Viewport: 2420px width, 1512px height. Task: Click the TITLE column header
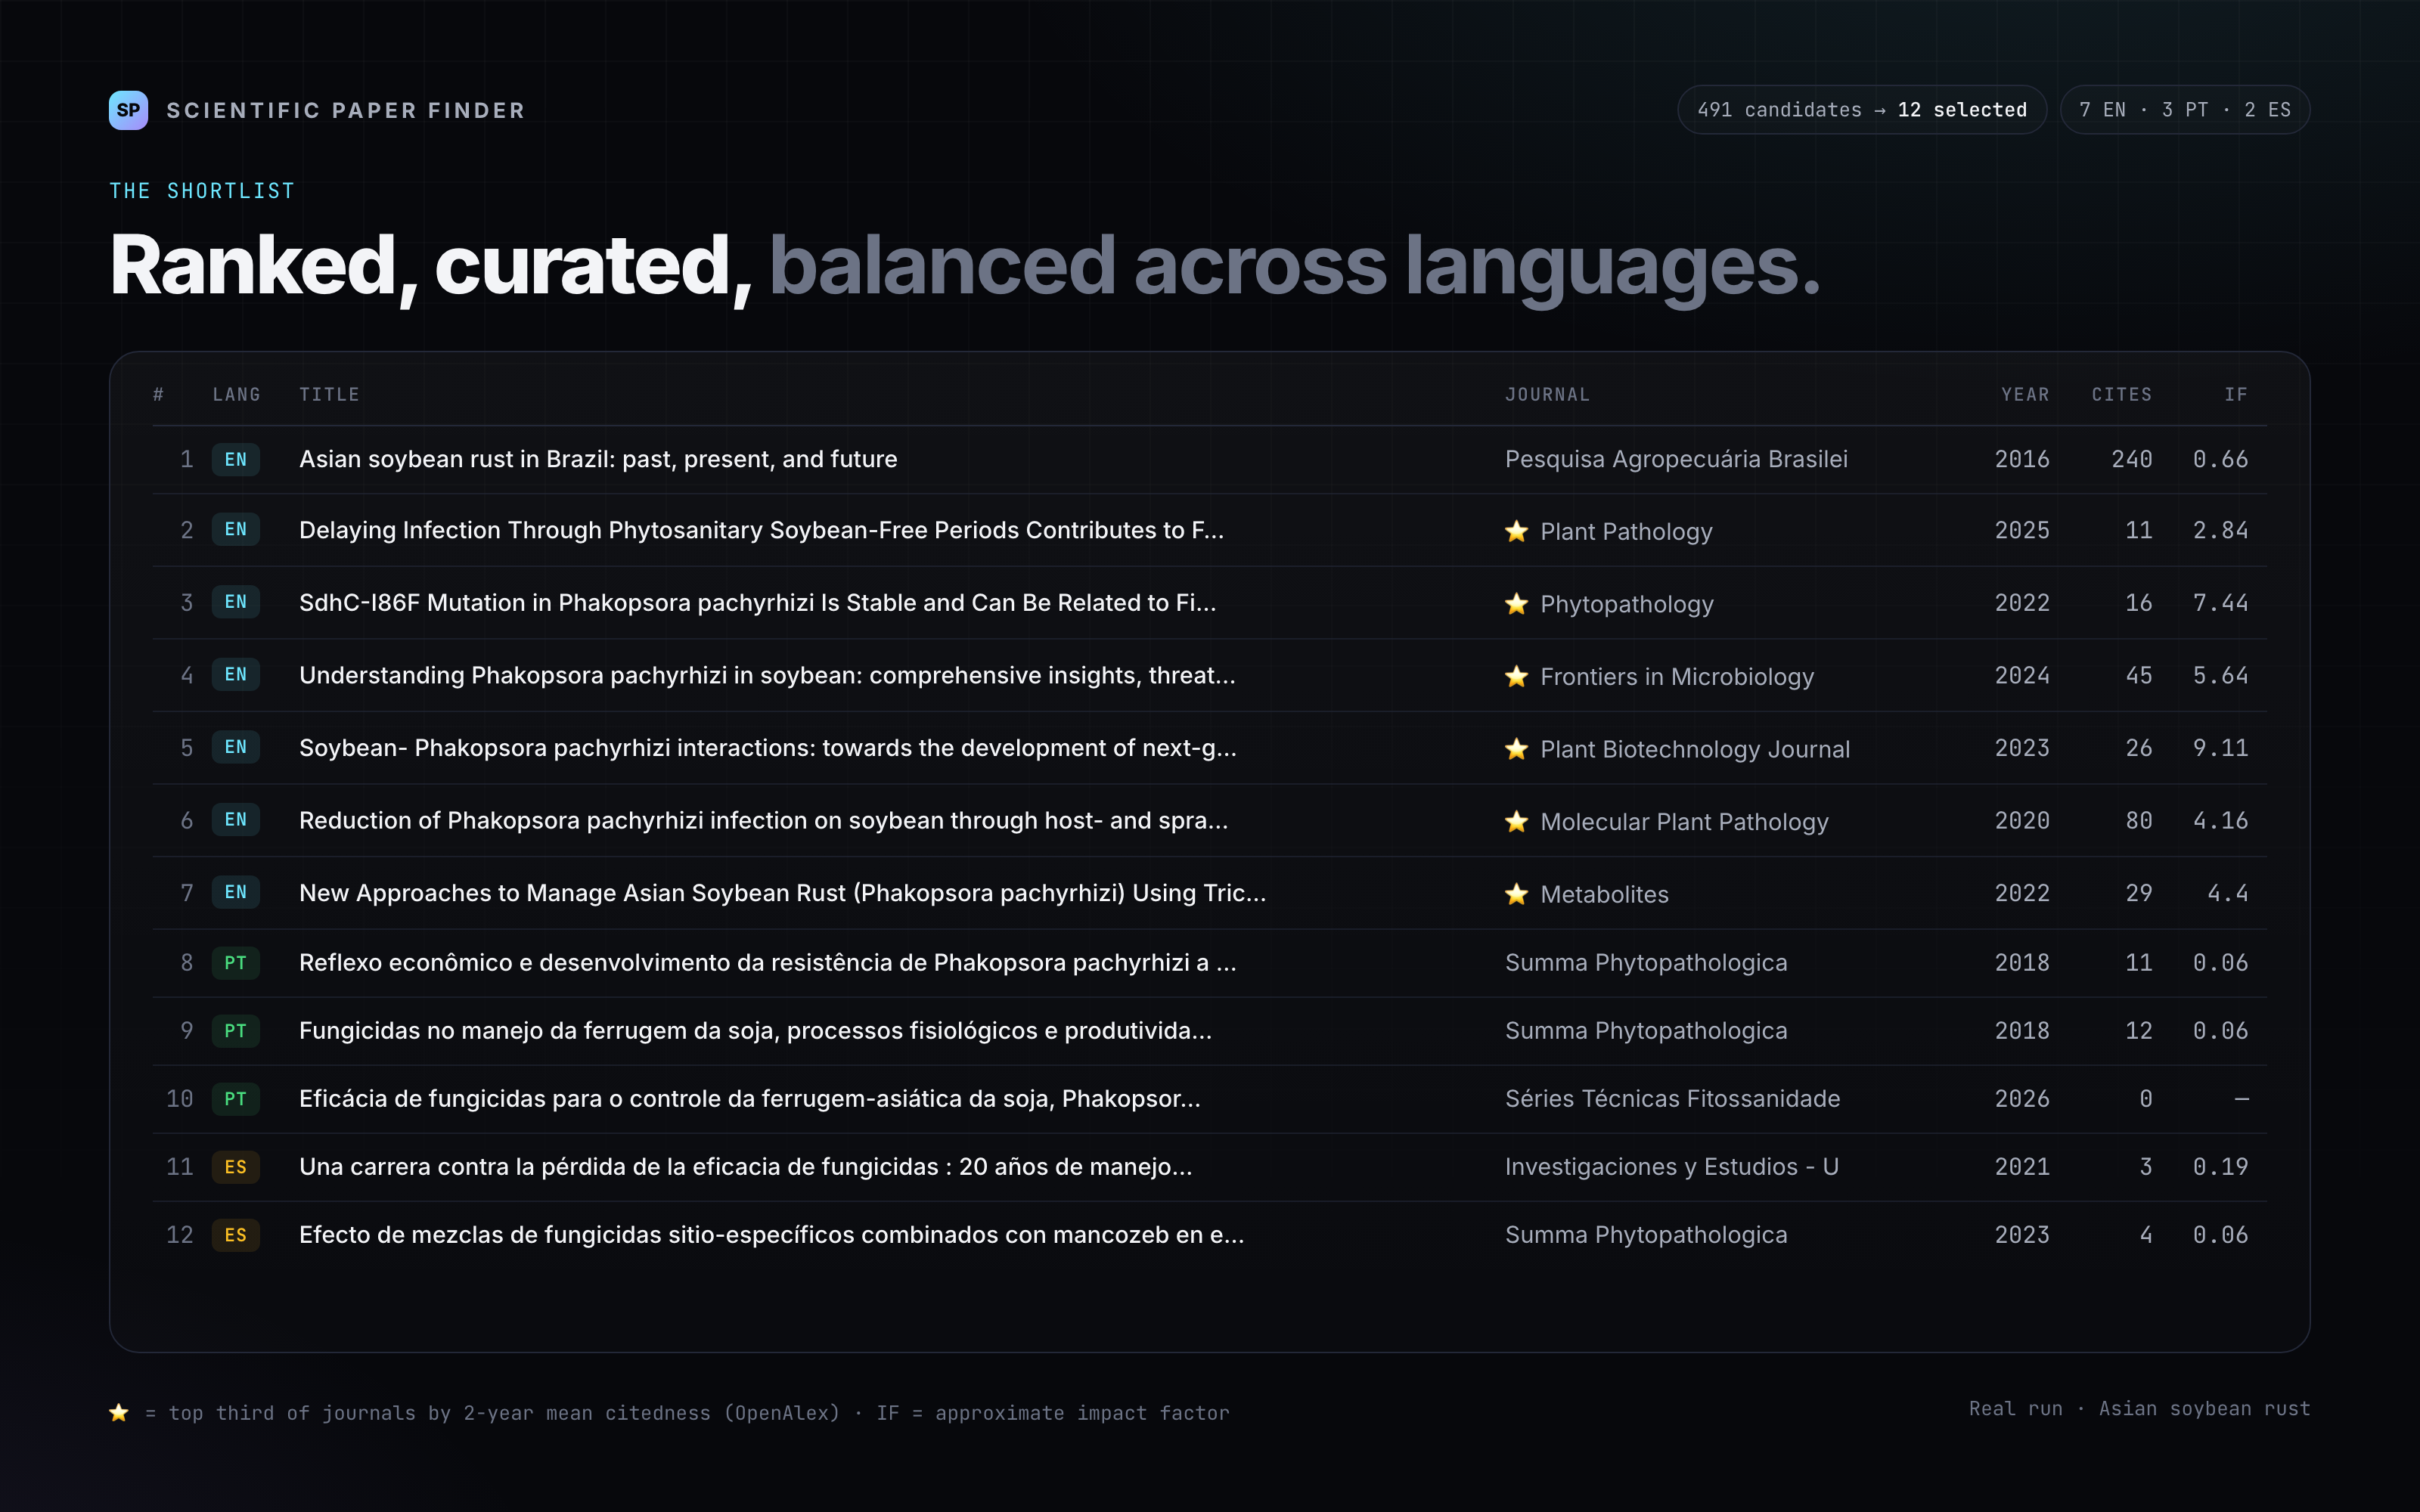329,395
